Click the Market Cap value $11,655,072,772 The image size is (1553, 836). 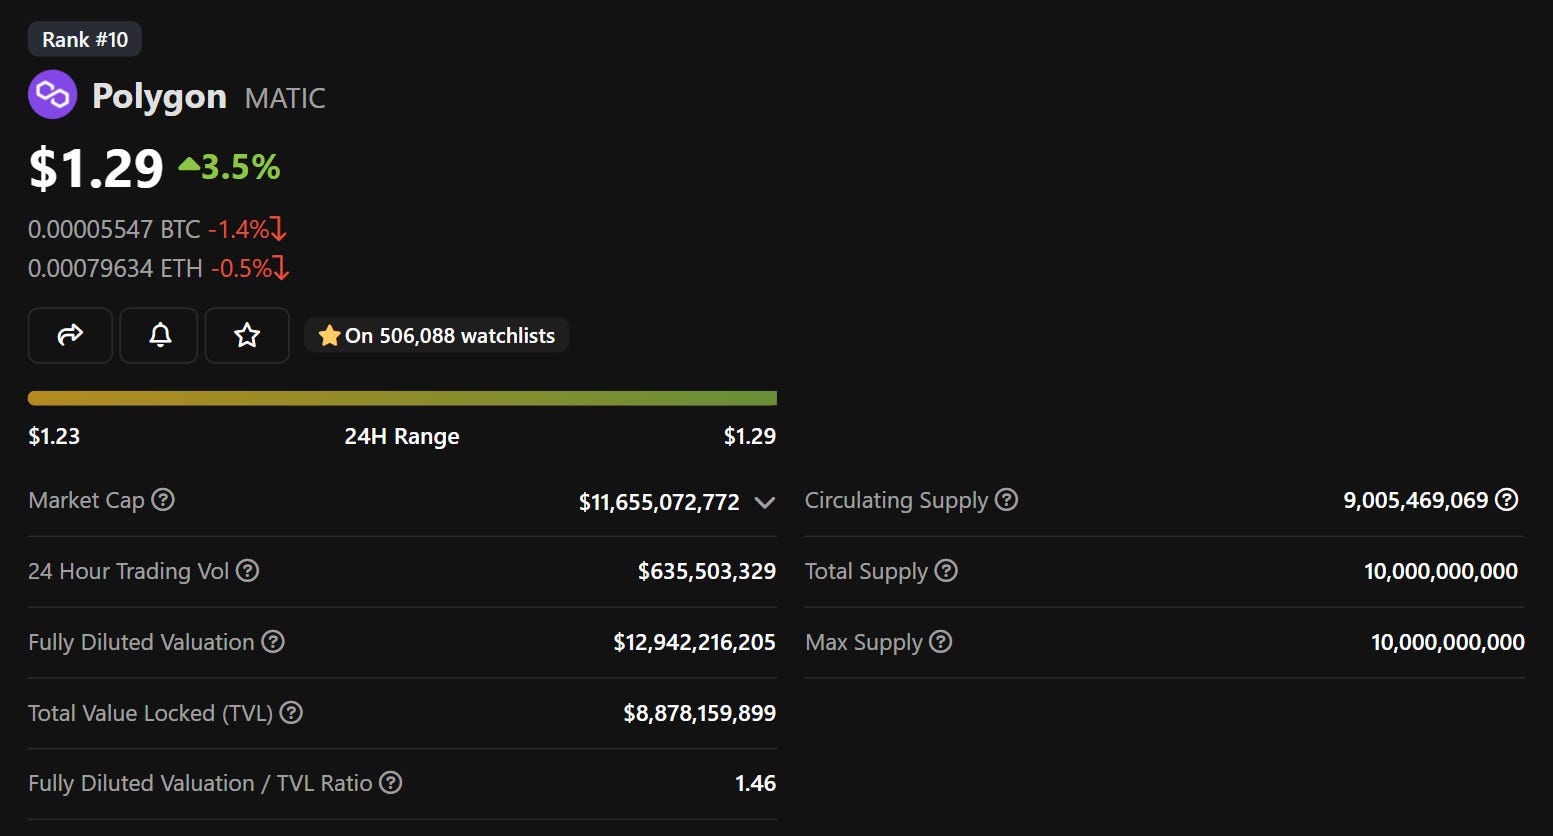click(659, 502)
